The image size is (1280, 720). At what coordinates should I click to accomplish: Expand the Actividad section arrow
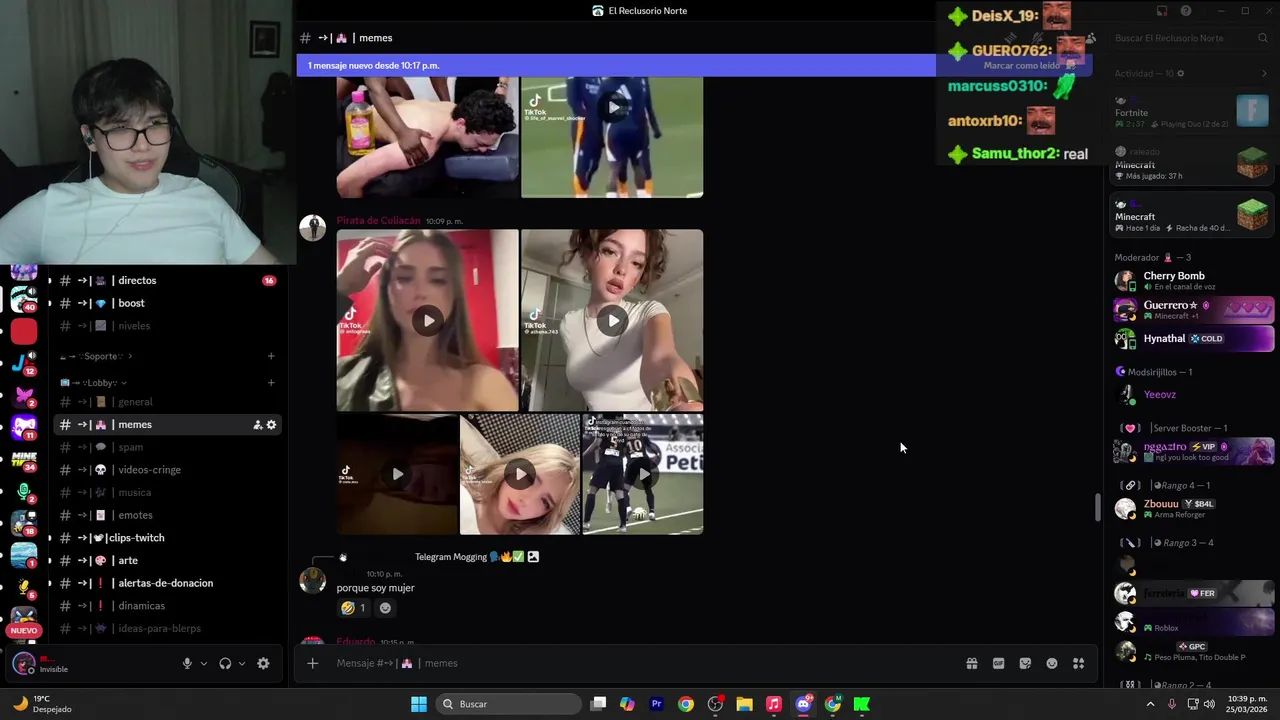click(x=1264, y=73)
